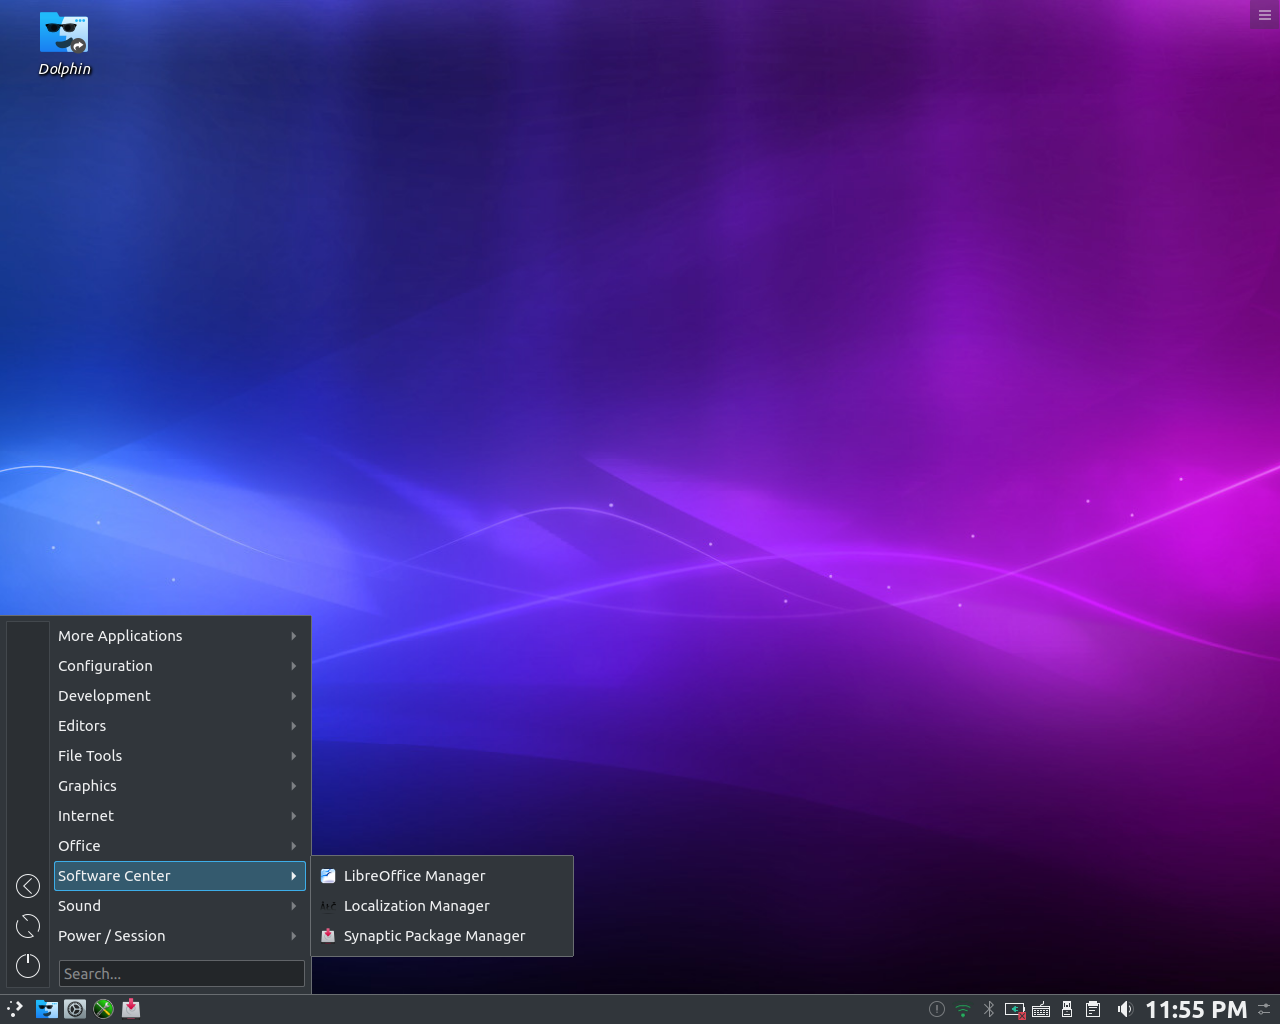
Task: Open the Wi-Fi network tray icon
Action: coord(963,1009)
